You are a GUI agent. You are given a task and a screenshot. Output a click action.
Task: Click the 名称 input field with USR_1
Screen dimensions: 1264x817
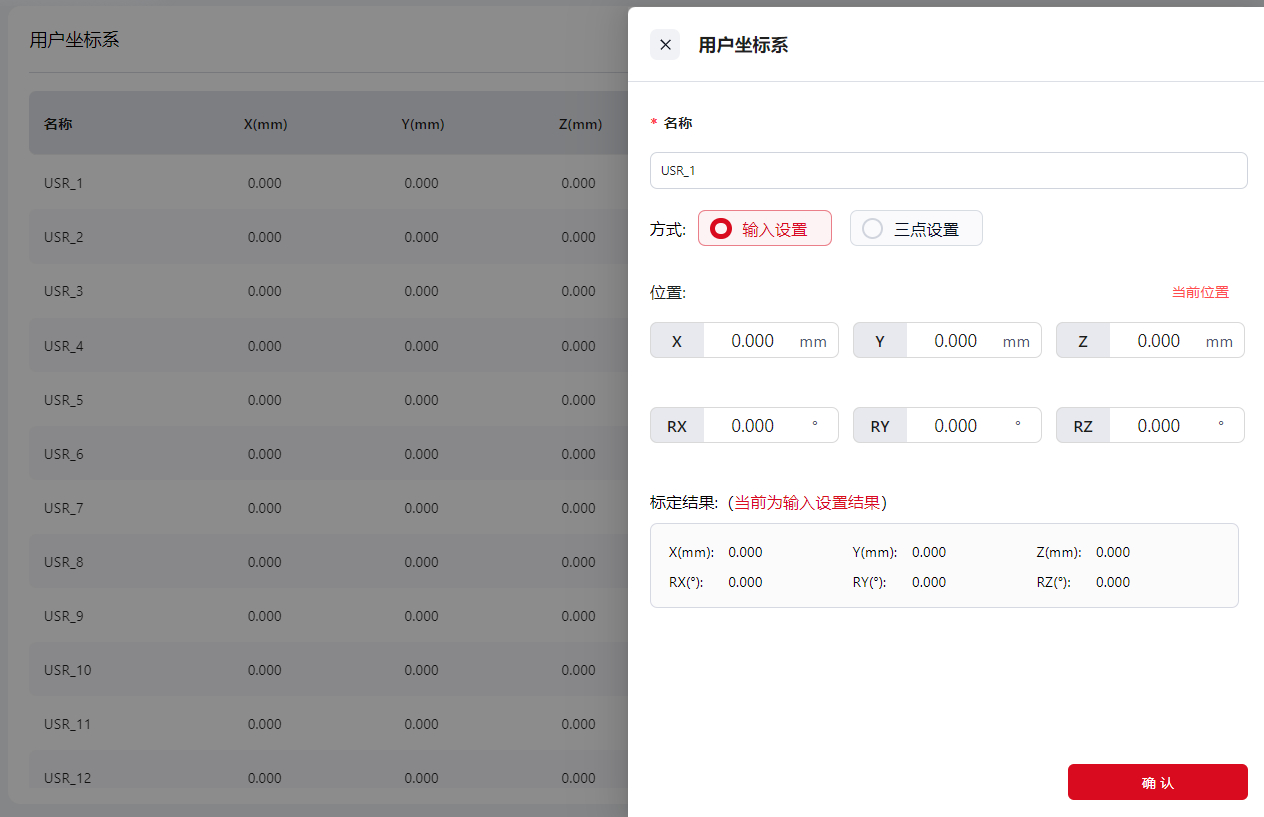pyautogui.click(x=948, y=171)
